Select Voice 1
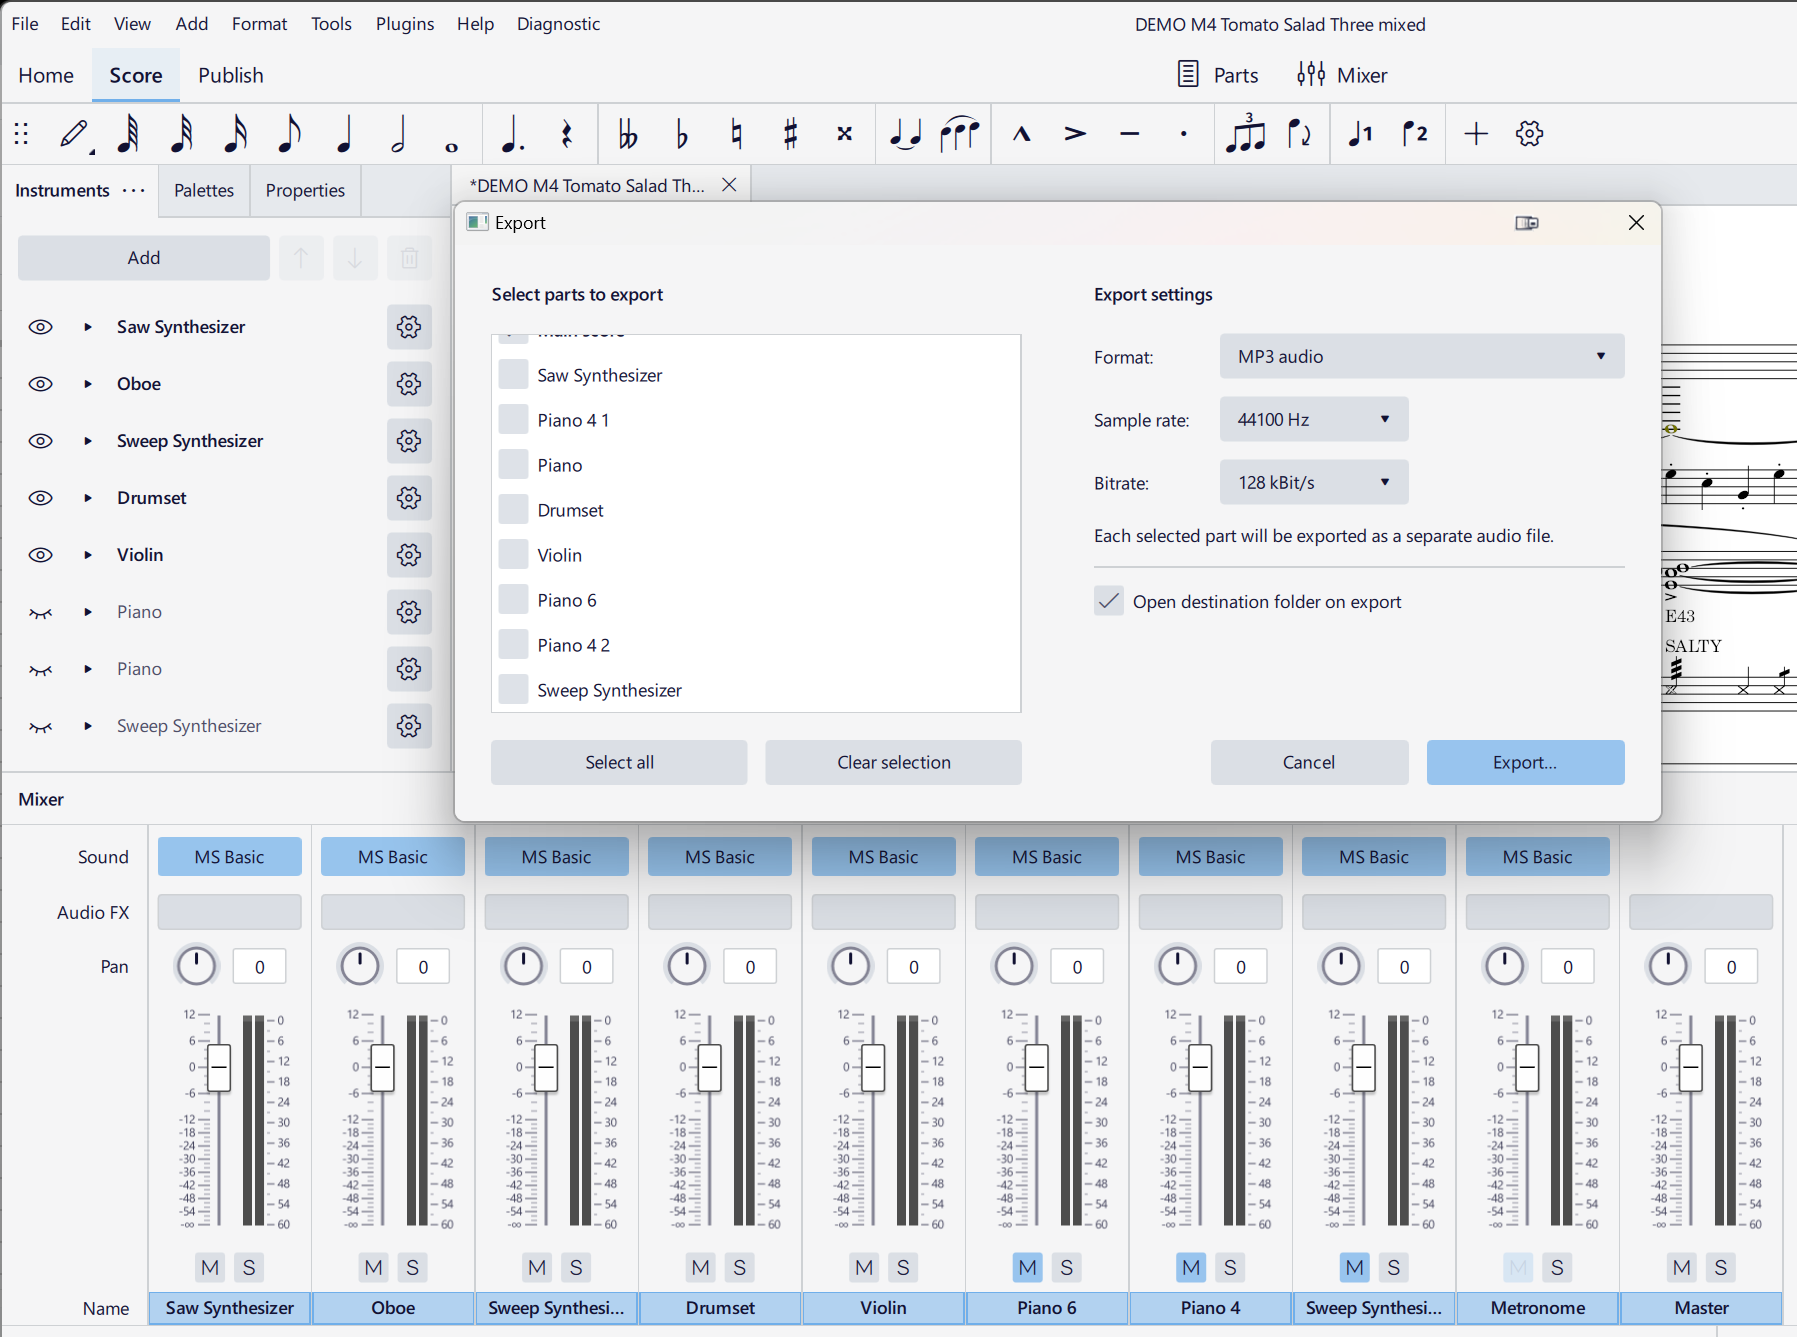The width and height of the screenshot is (1797, 1337). pos(1361,134)
